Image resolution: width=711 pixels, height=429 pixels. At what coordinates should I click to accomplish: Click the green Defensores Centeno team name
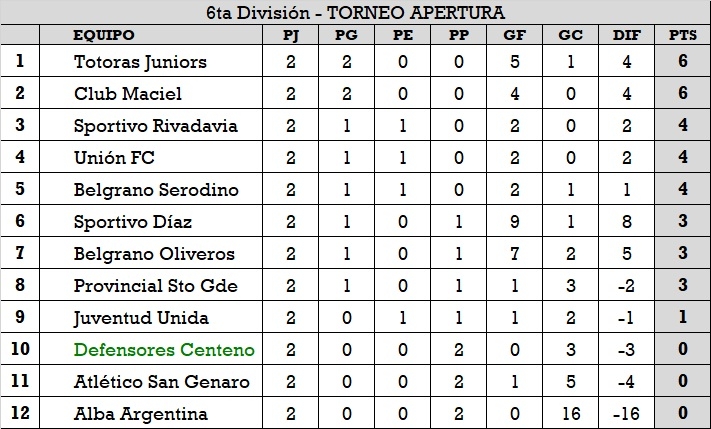[164, 350]
